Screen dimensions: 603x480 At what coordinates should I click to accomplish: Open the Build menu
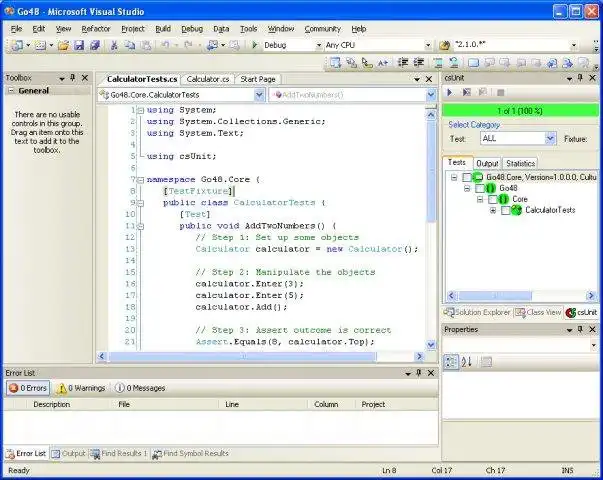point(163,29)
